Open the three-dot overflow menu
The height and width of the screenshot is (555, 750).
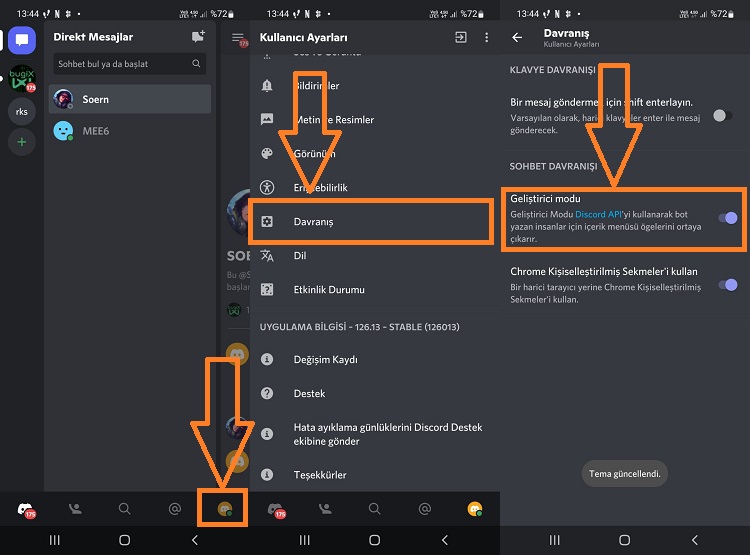(x=486, y=37)
